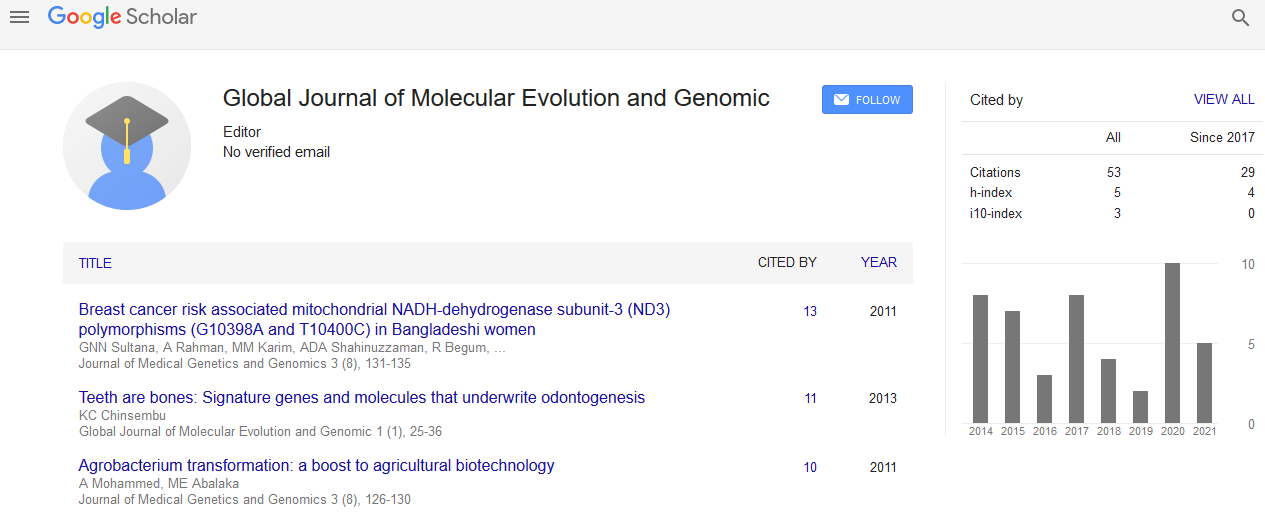Click the graduation cap profile avatar
Viewport: 1265px width, 517px height.
point(127,145)
